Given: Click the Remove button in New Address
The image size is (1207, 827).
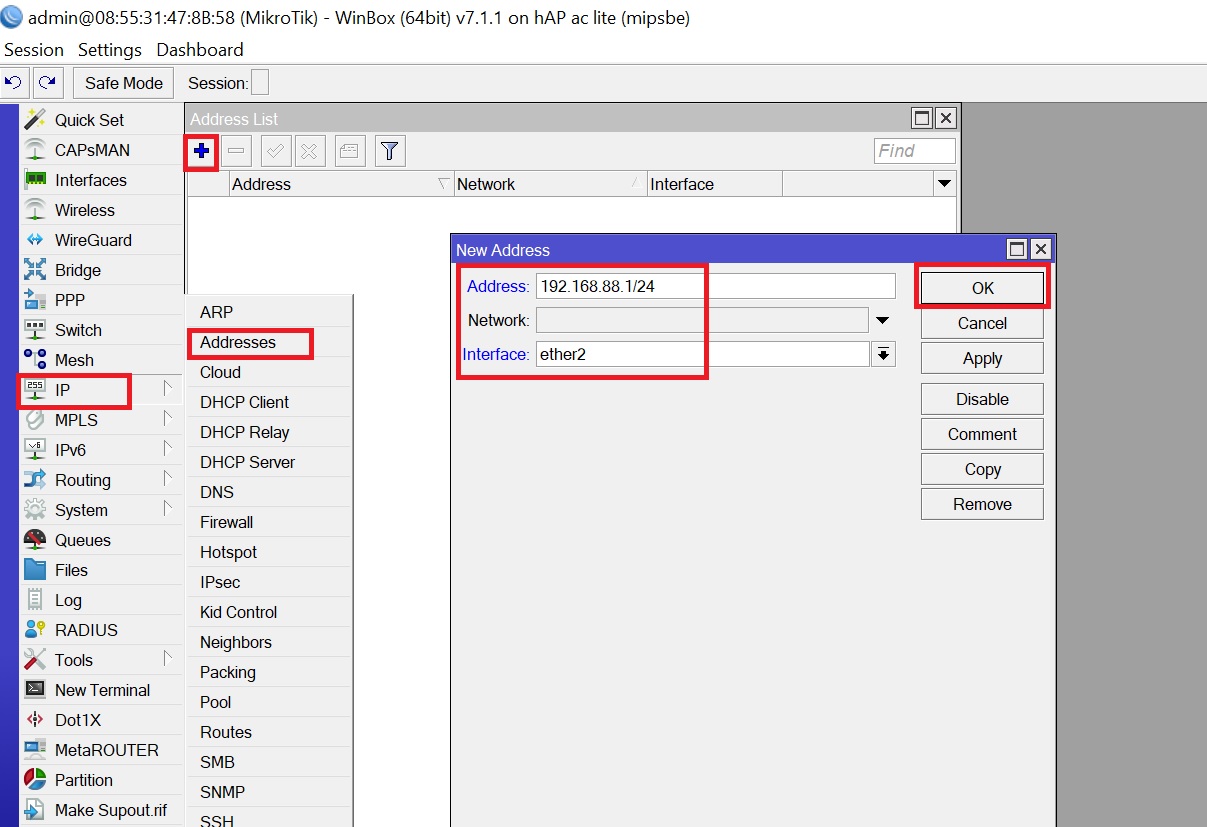Looking at the screenshot, I should (982, 504).
